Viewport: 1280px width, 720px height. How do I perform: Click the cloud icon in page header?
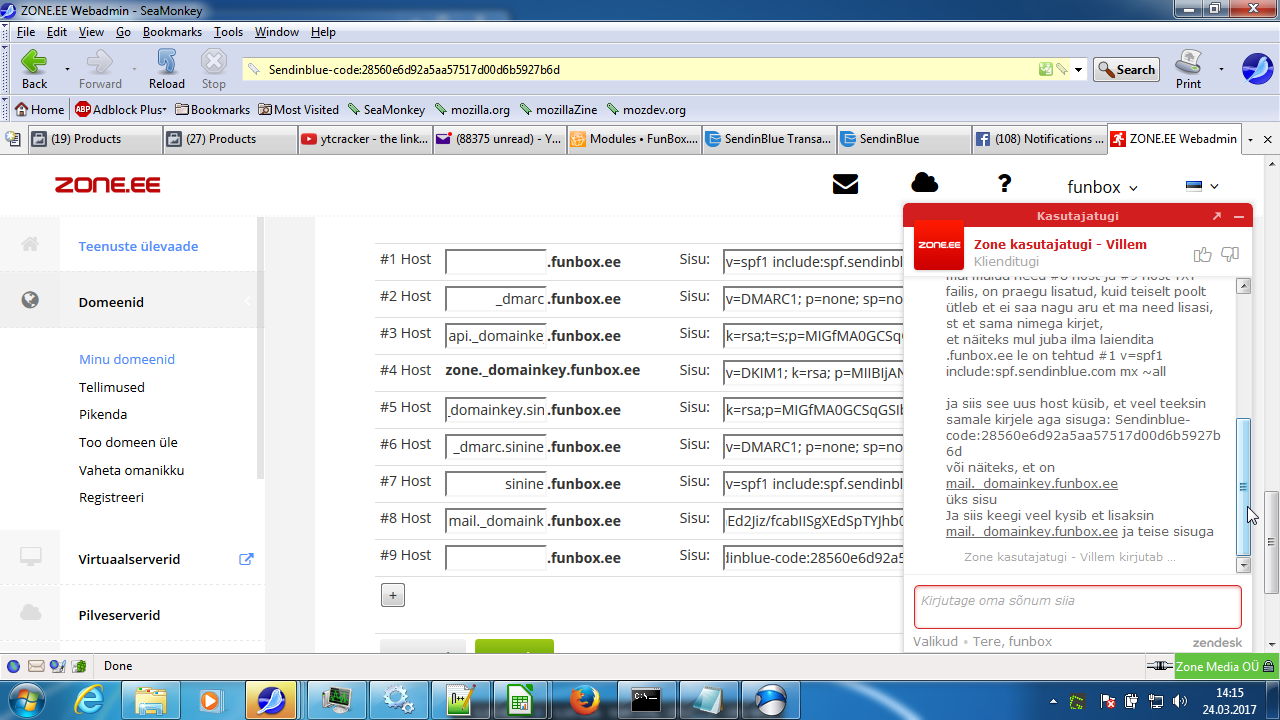coord(925,182)
